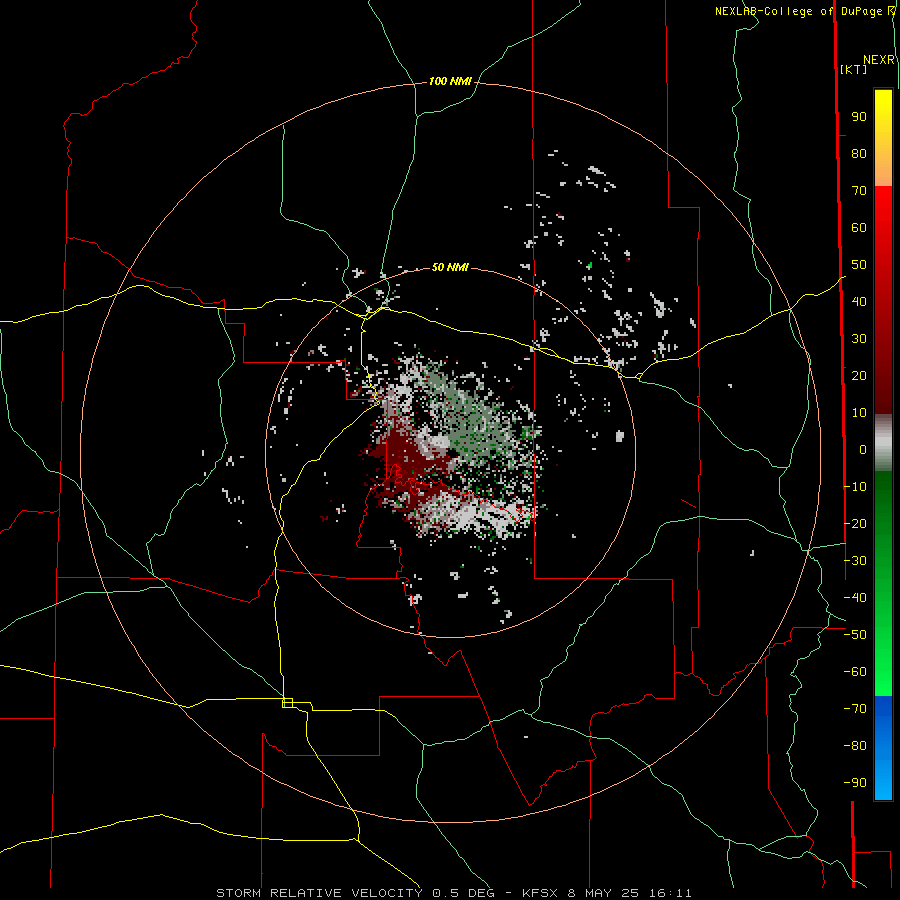Click the -10 knot scale label
The width and height of the screenshot is (900, 900).
[x=855, y=487]
